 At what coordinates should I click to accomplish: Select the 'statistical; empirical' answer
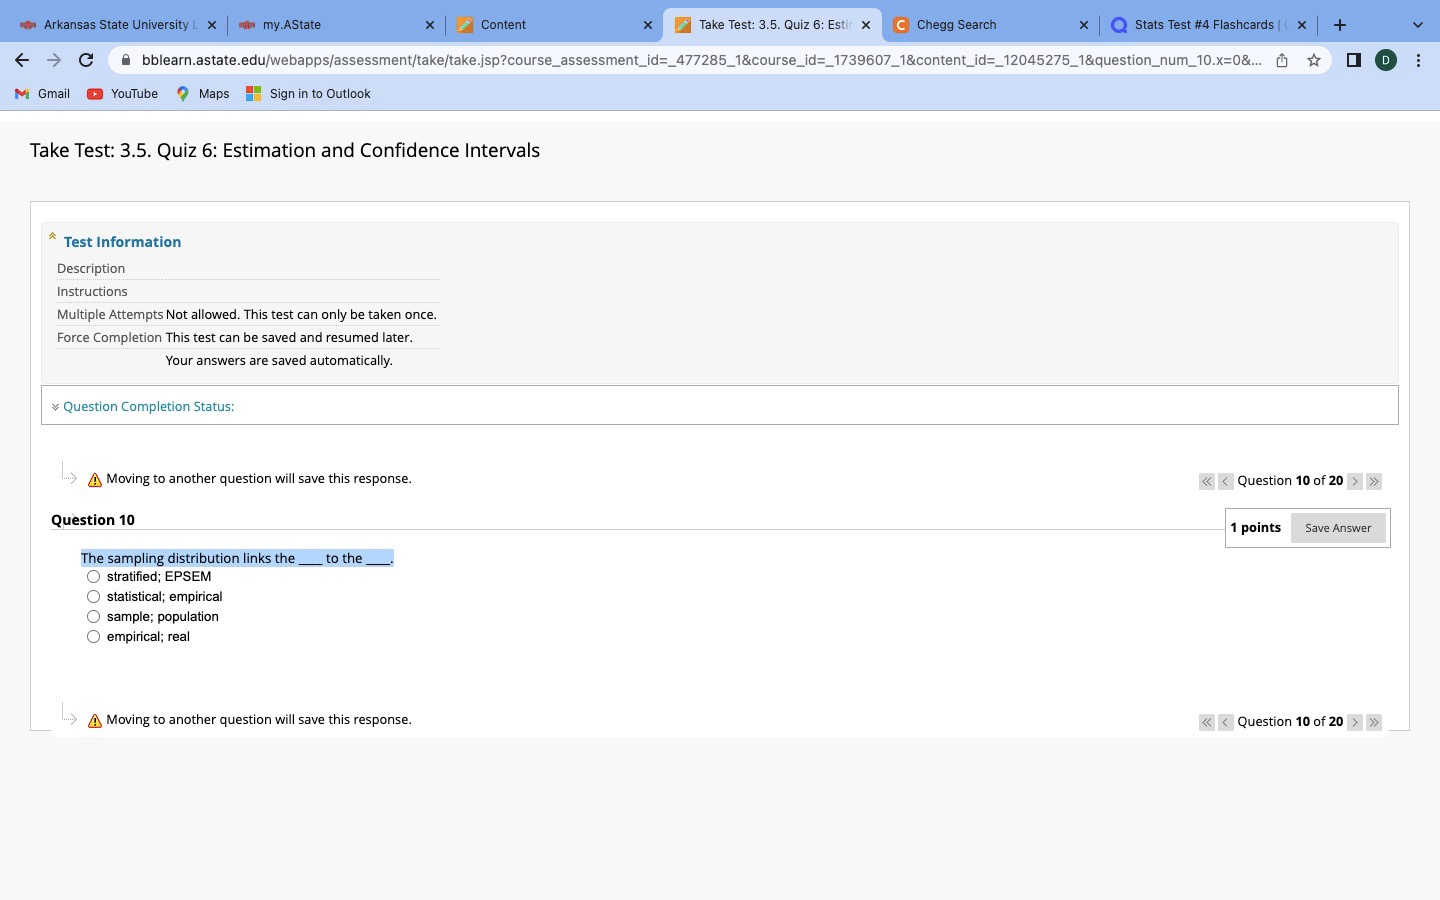(93, 597)
